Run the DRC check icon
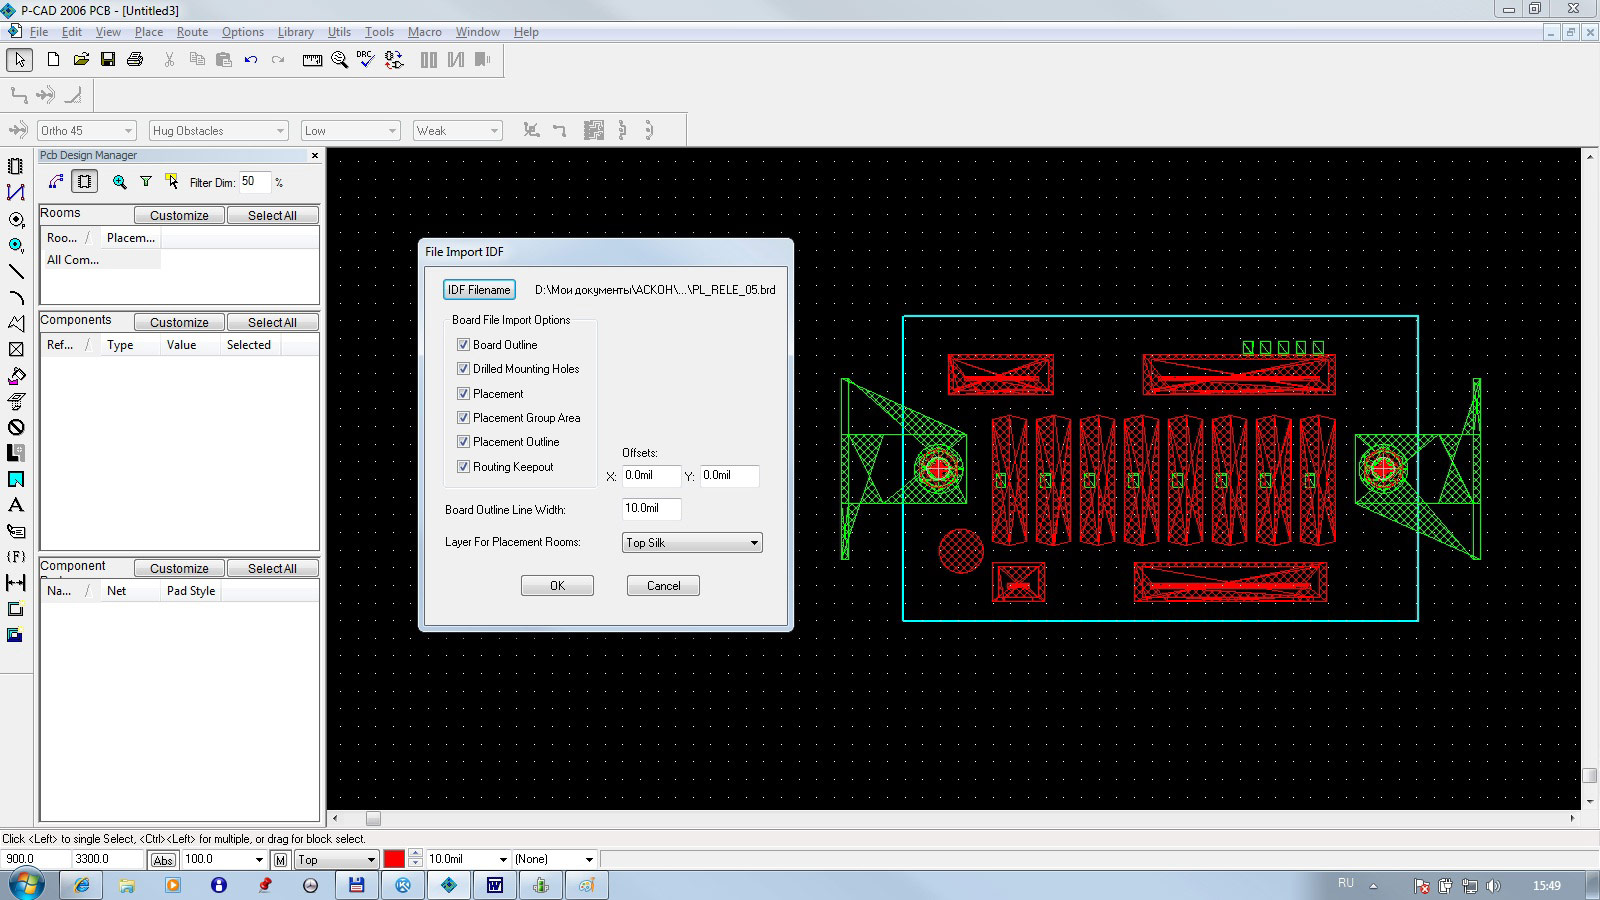The width and height of the screenshot is (1600, 900). point(366,60)
